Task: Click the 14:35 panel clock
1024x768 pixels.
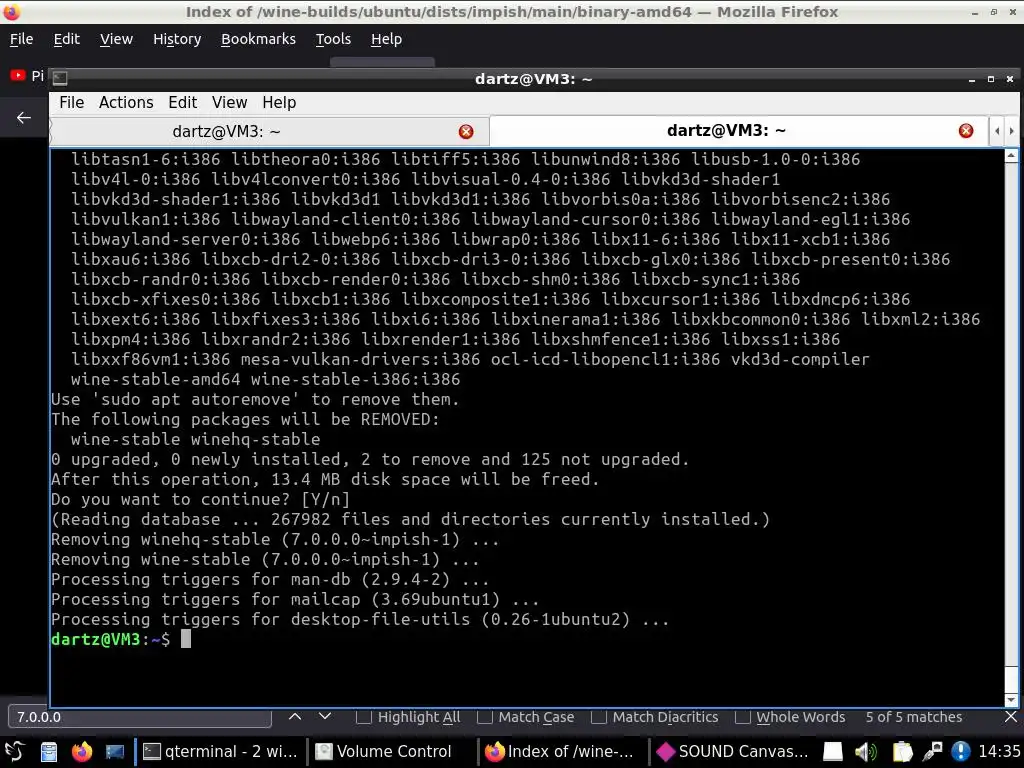Action: tap(999, 752)
